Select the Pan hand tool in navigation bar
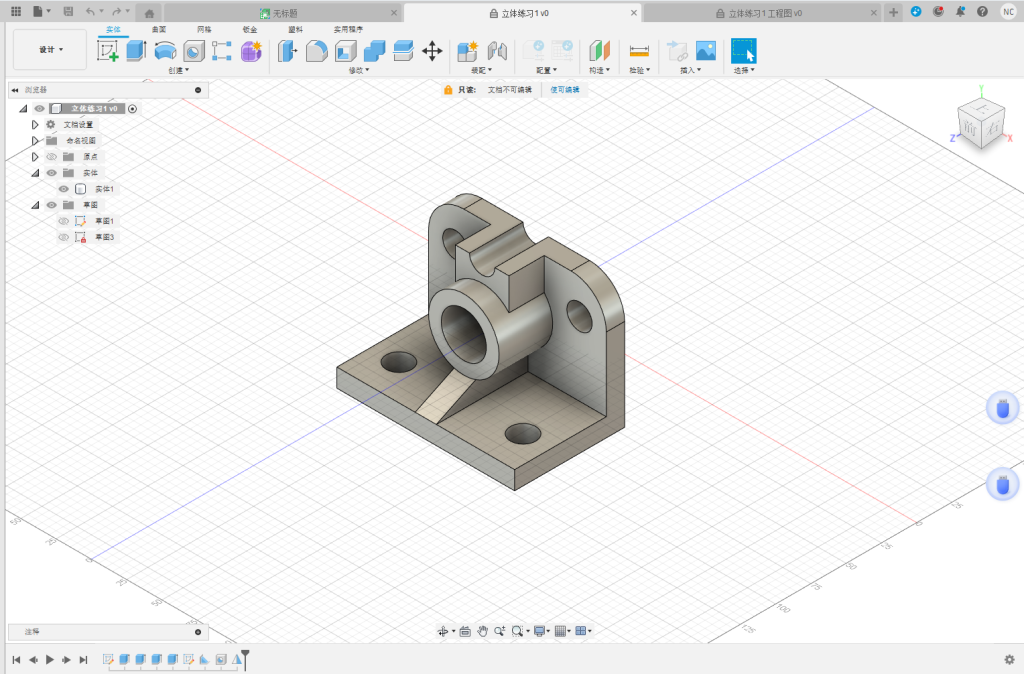The height and width of the screenshot is (674, 1024). point(482,631)
